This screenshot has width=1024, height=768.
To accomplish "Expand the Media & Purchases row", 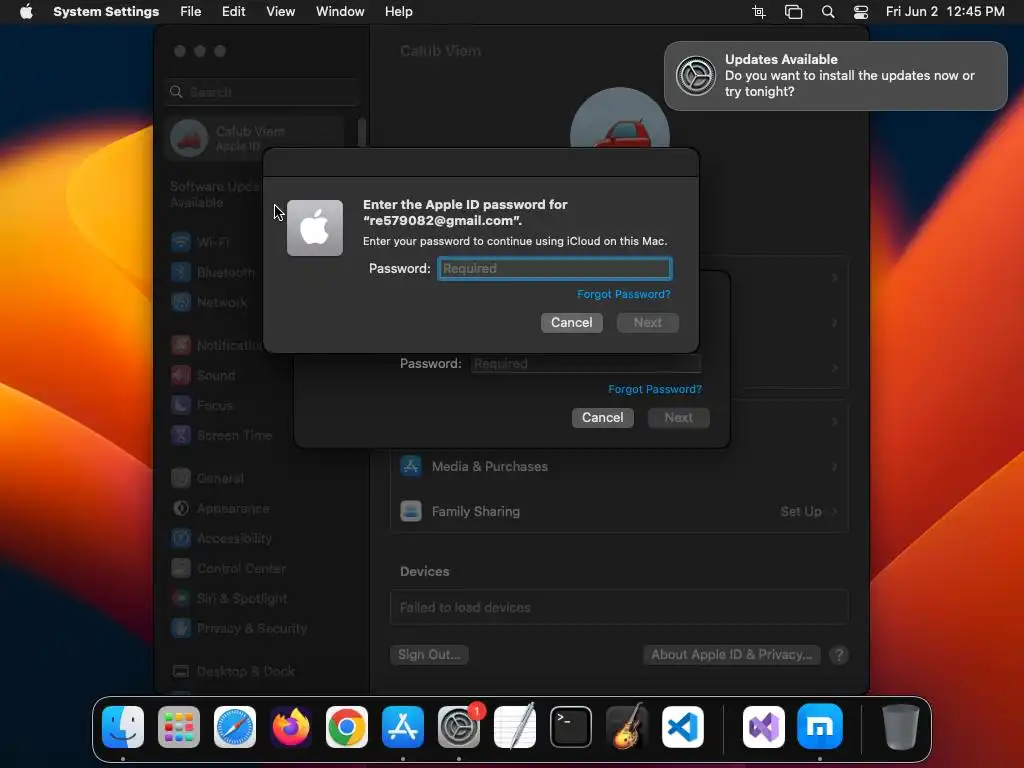I will (x=619, y=467).
